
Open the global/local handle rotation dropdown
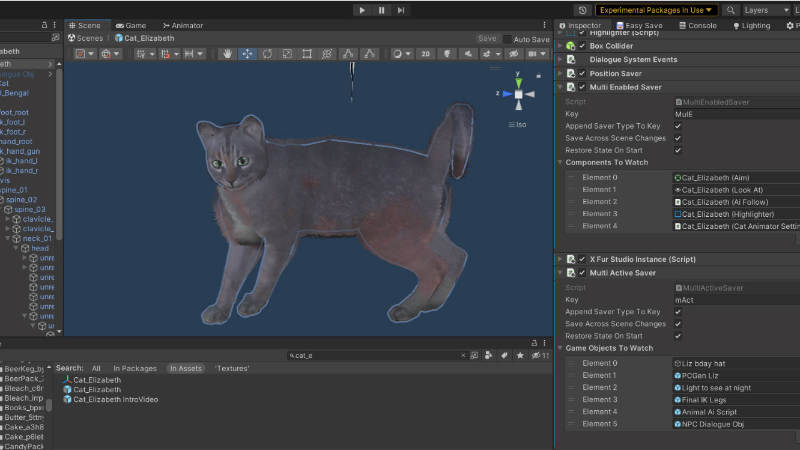[x=110, y=54]
